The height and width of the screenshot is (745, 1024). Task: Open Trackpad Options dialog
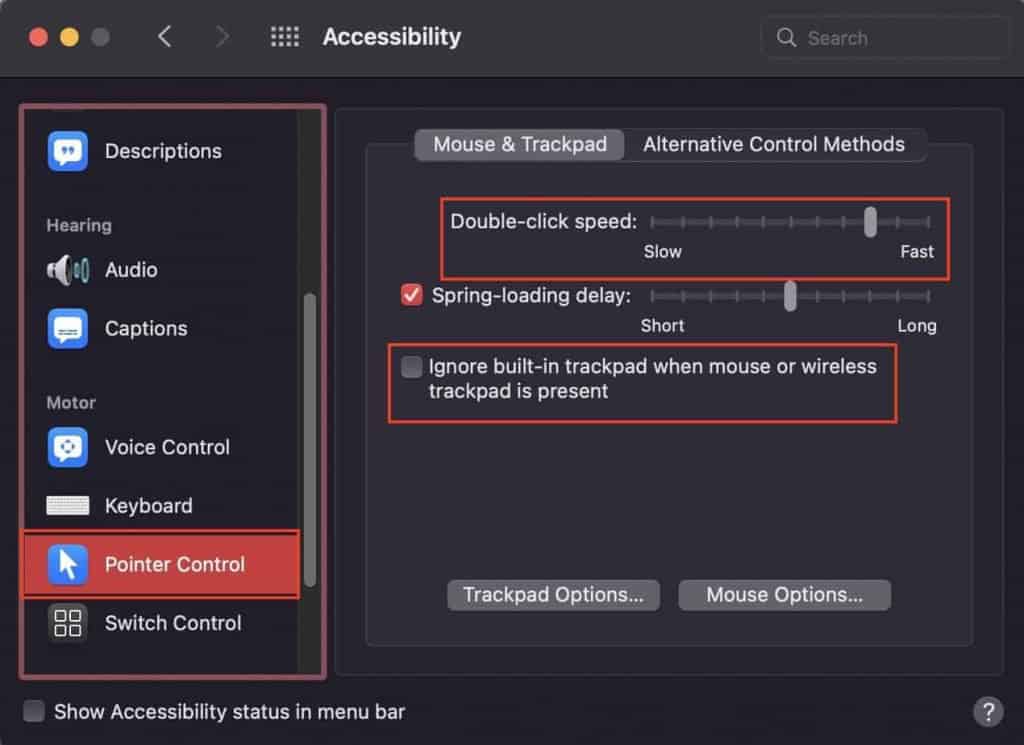[553, 594]
